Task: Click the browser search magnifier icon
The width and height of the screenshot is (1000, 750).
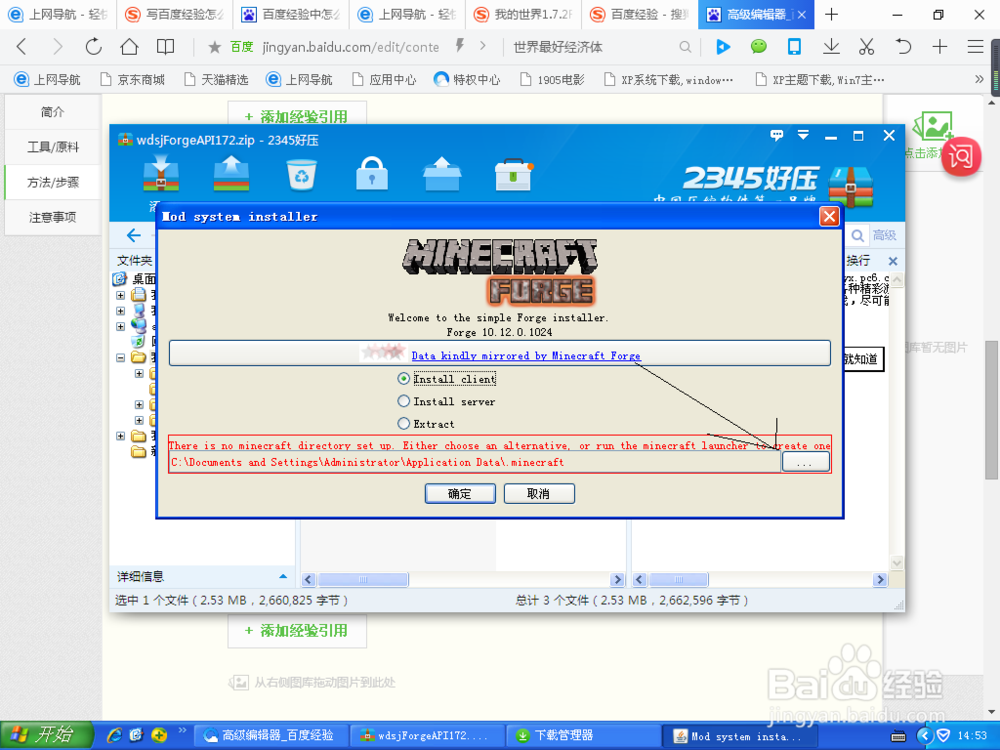Action: pos(685,47)
